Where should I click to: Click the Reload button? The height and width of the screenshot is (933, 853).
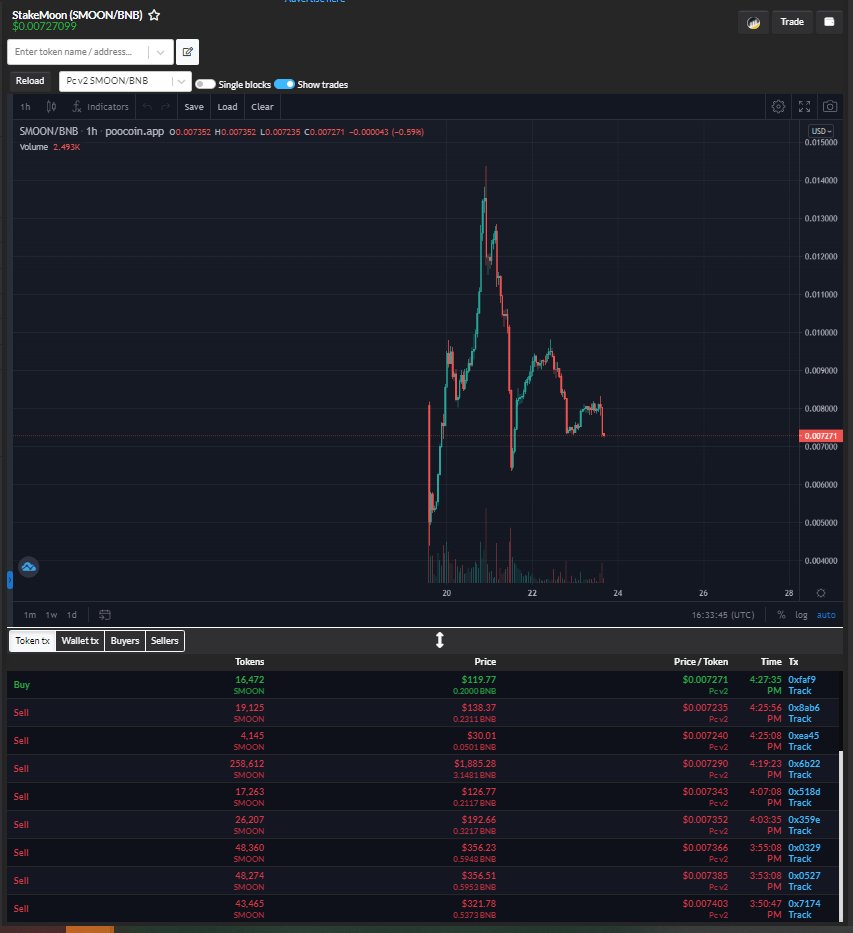coord(30,81)
